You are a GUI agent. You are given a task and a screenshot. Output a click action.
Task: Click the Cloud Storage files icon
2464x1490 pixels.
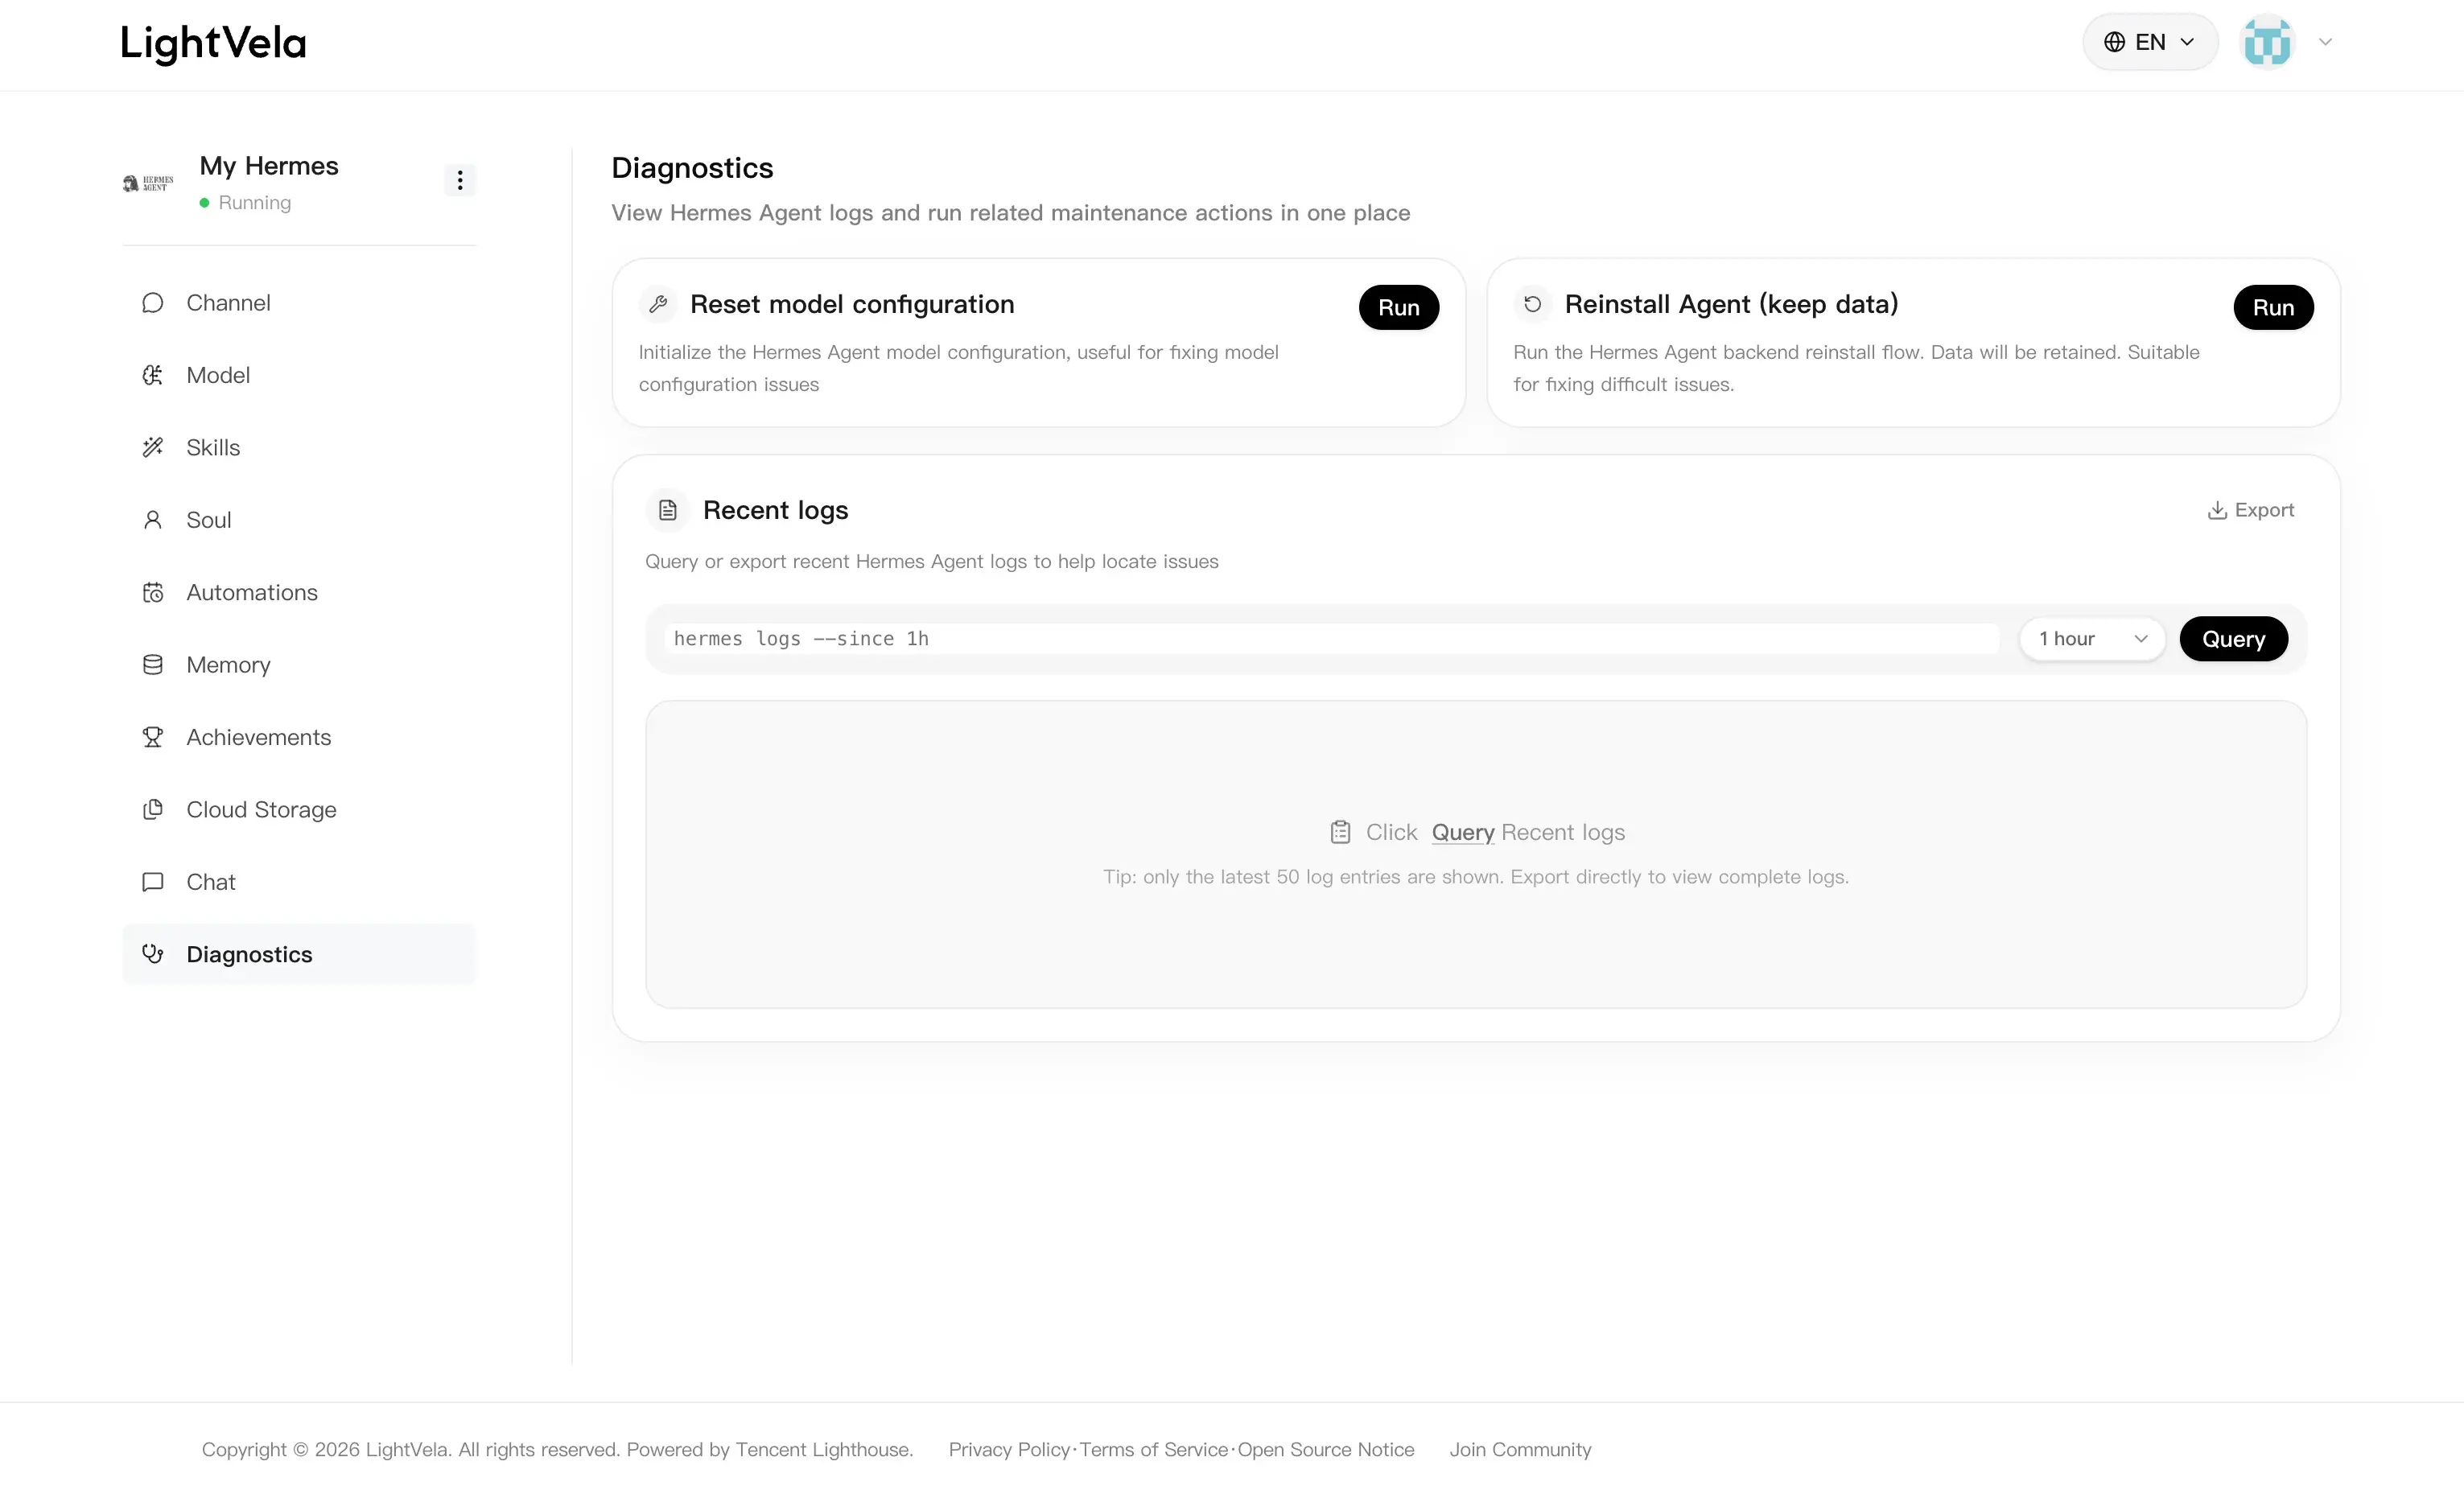click(152, 809)
